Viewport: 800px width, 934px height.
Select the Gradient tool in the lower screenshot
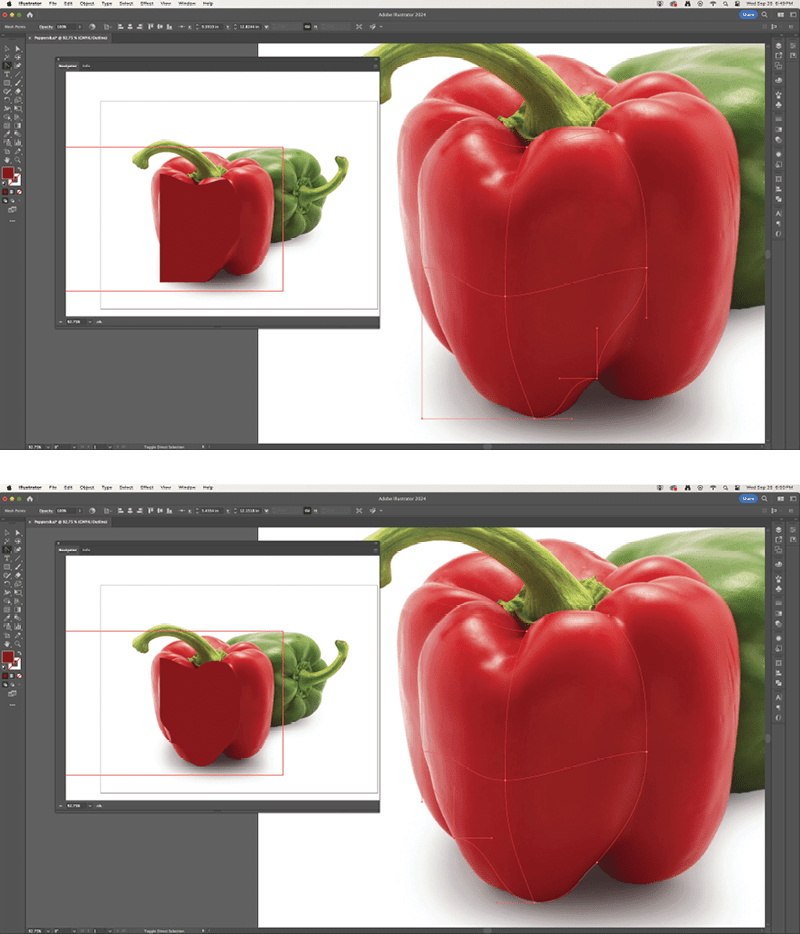pyautogui.click(x=18, y=610)
